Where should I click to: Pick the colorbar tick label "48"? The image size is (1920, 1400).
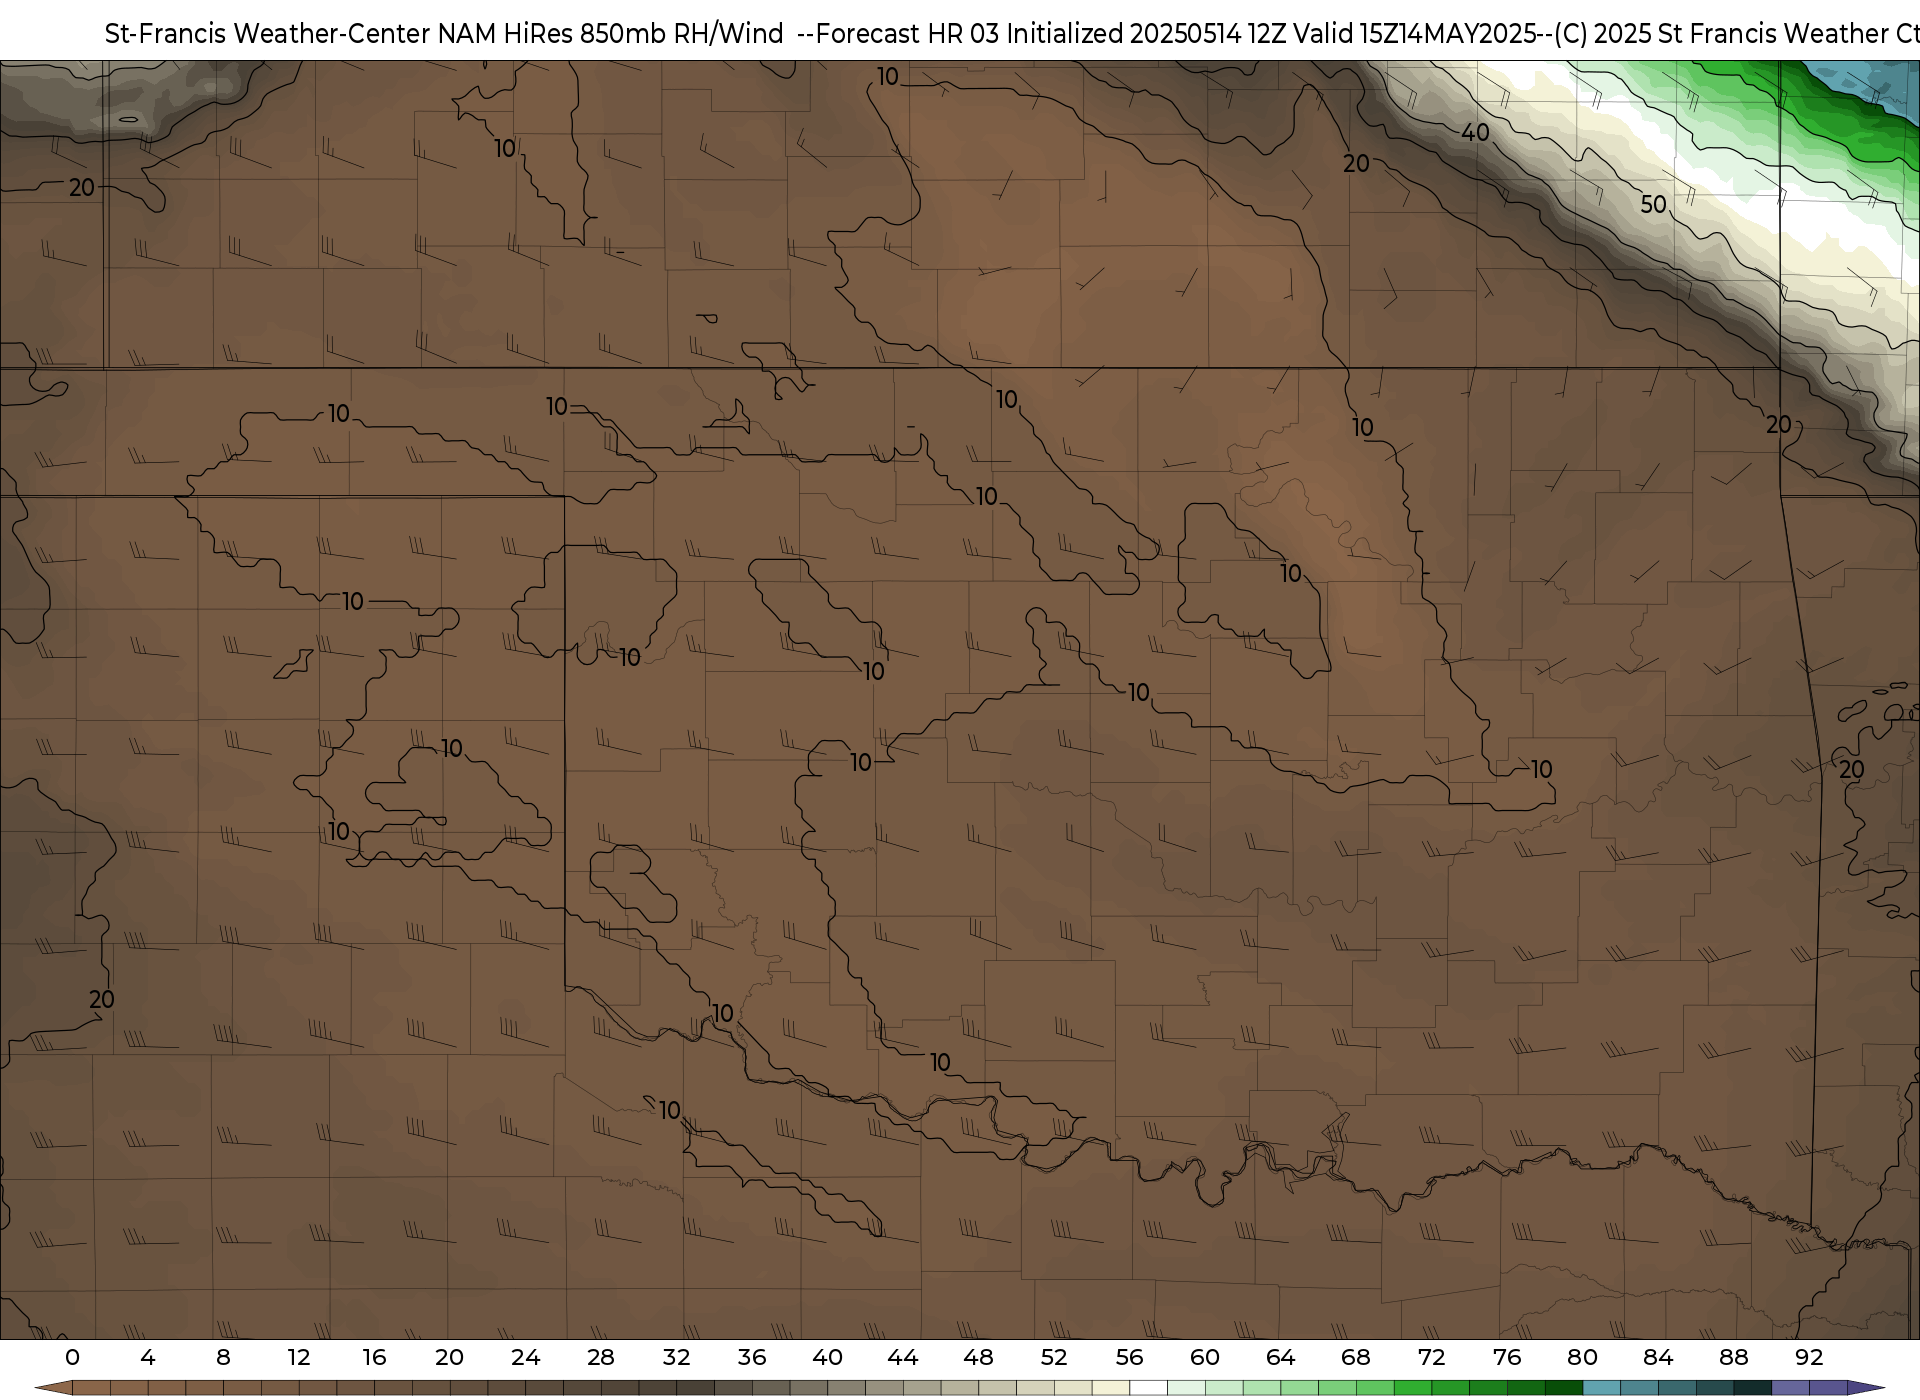click(978, 1357)
